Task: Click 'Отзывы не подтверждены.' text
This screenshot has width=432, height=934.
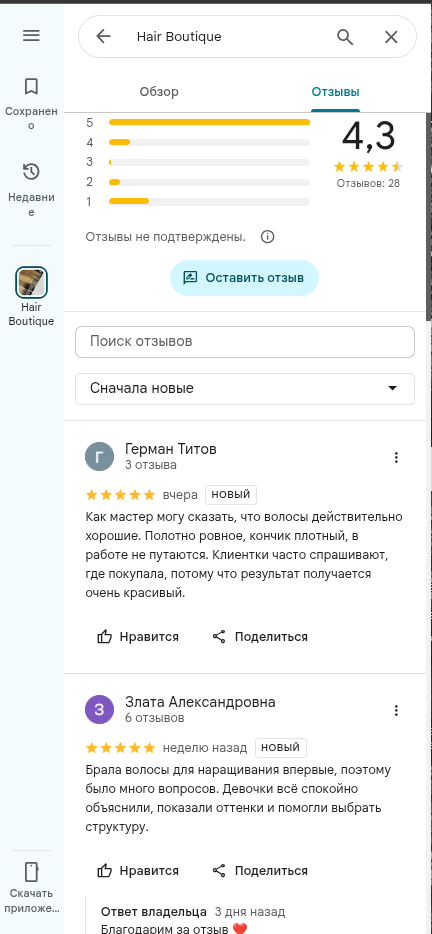Action: [x=166, y=237]
